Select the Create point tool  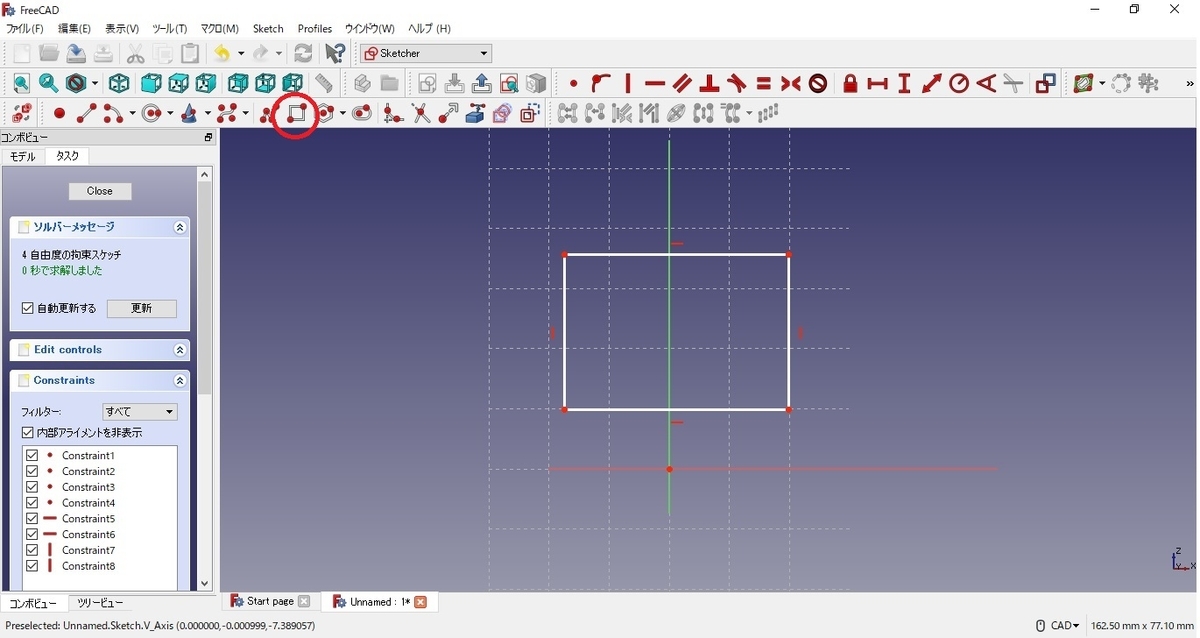pos(59,114)
